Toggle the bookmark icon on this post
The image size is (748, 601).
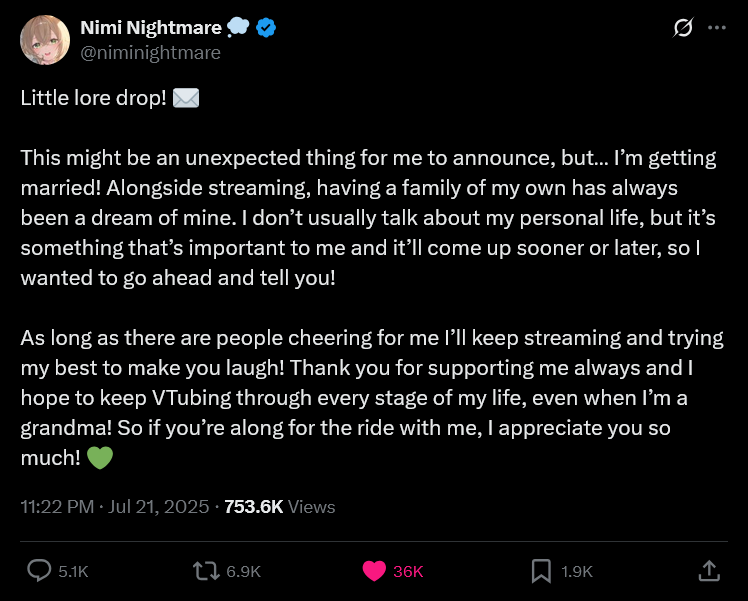[541, 571]
